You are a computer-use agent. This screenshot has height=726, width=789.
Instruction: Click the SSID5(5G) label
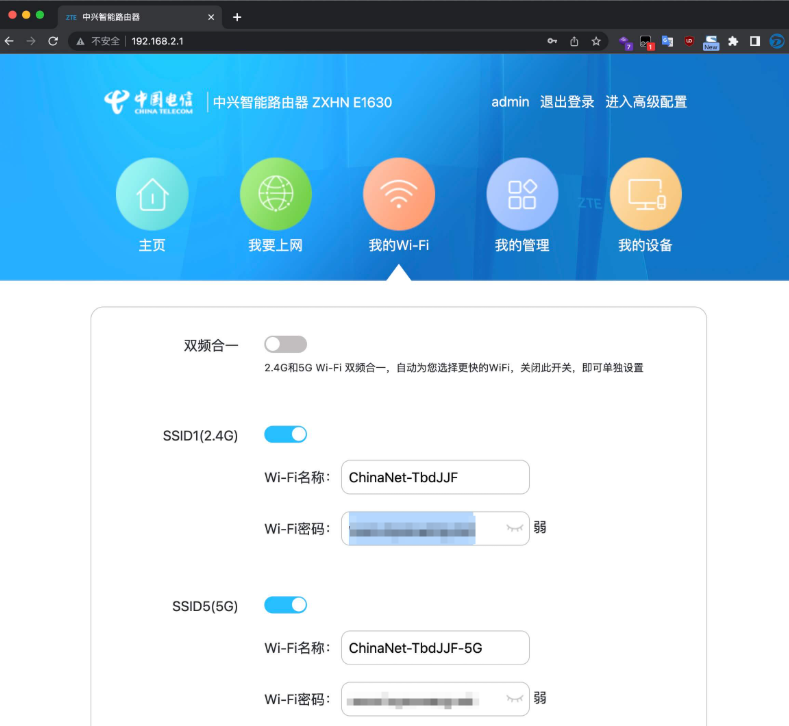[205, 606]
